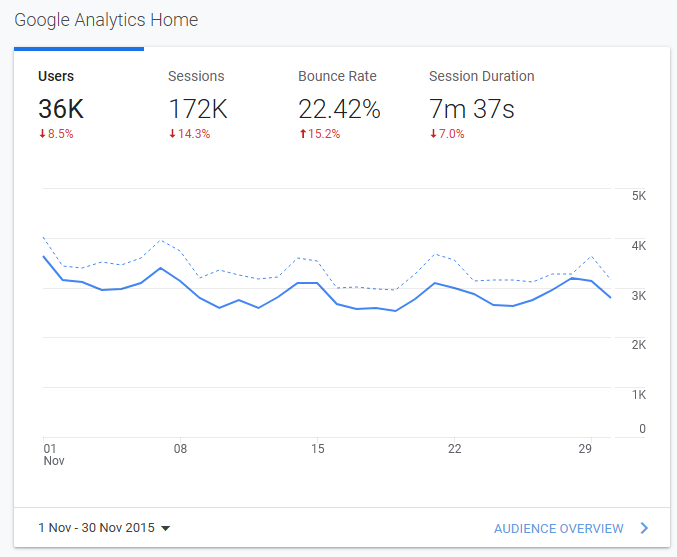Click the 172K sessions value
The image size is (677, 557).
click(197, 109)
